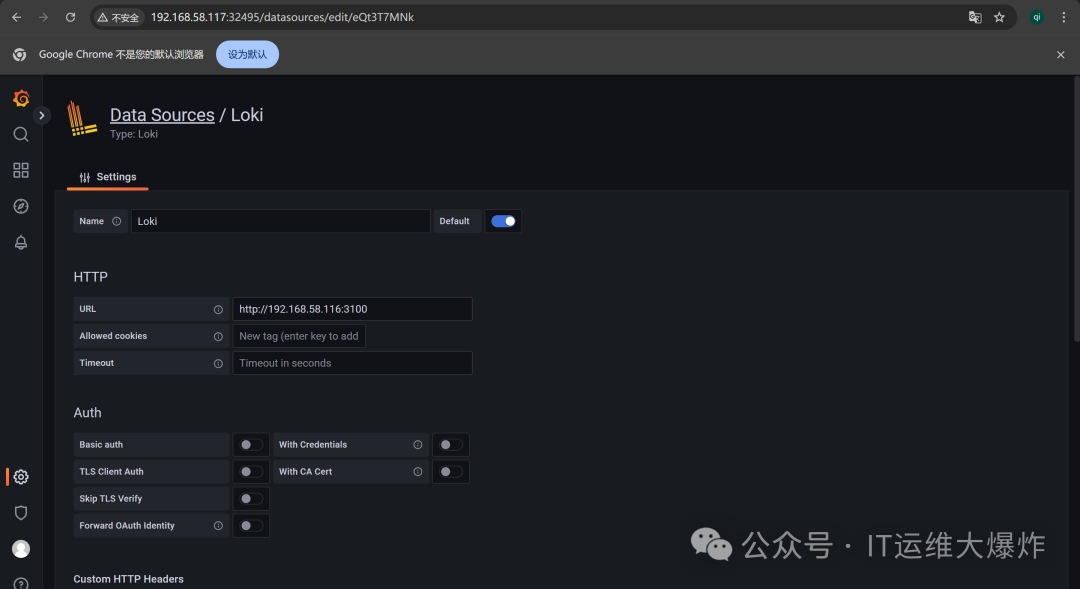Toggle the Default data source switch

coord(503,221)
